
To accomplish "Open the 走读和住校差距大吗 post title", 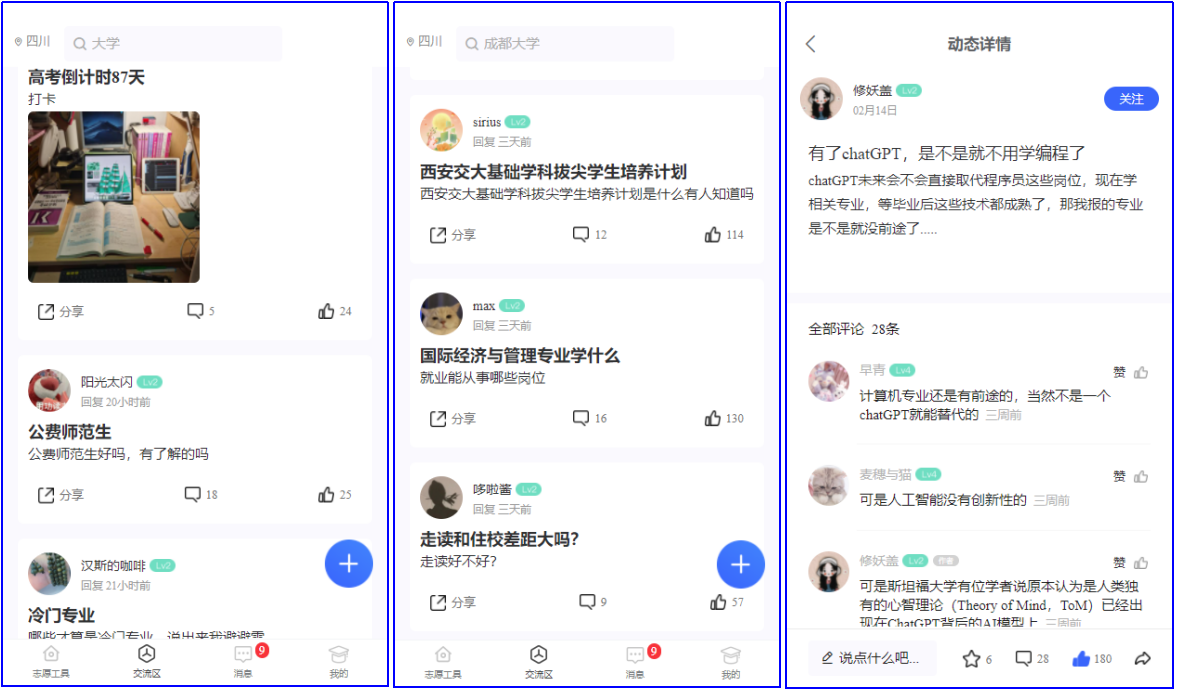I will 499,539.
